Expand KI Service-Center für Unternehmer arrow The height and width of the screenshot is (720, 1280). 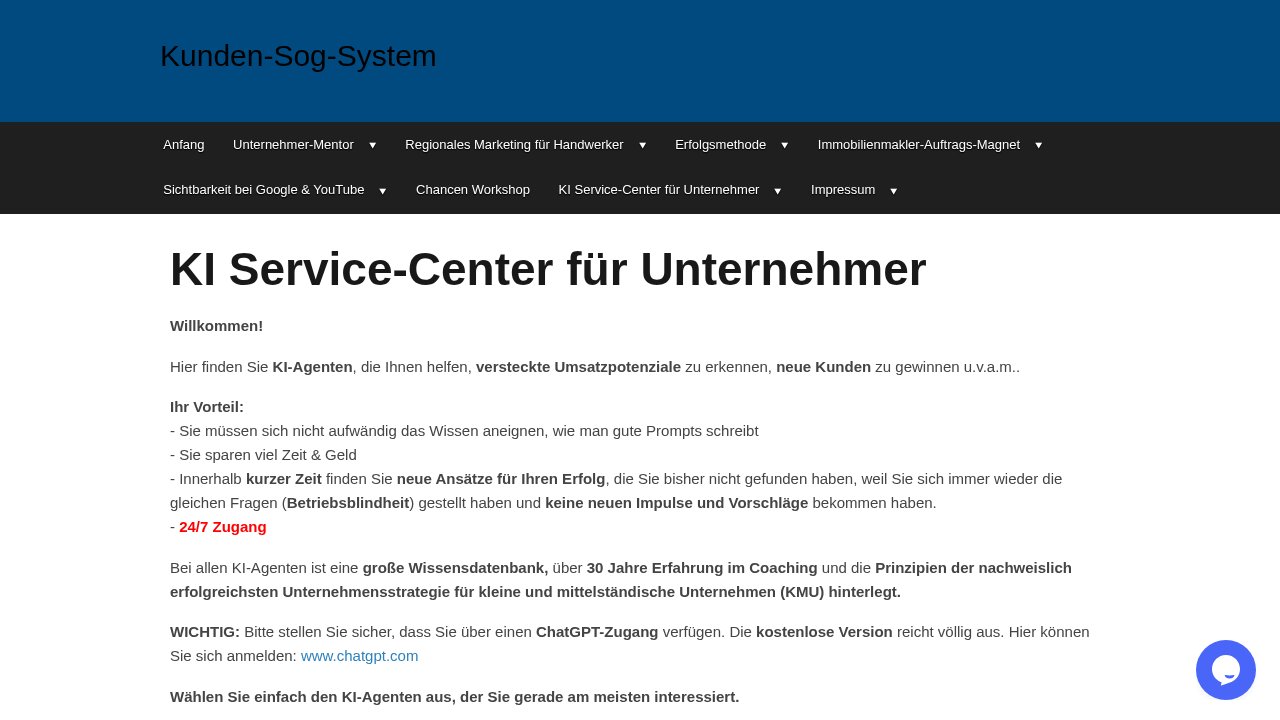(x=778, y=191)
